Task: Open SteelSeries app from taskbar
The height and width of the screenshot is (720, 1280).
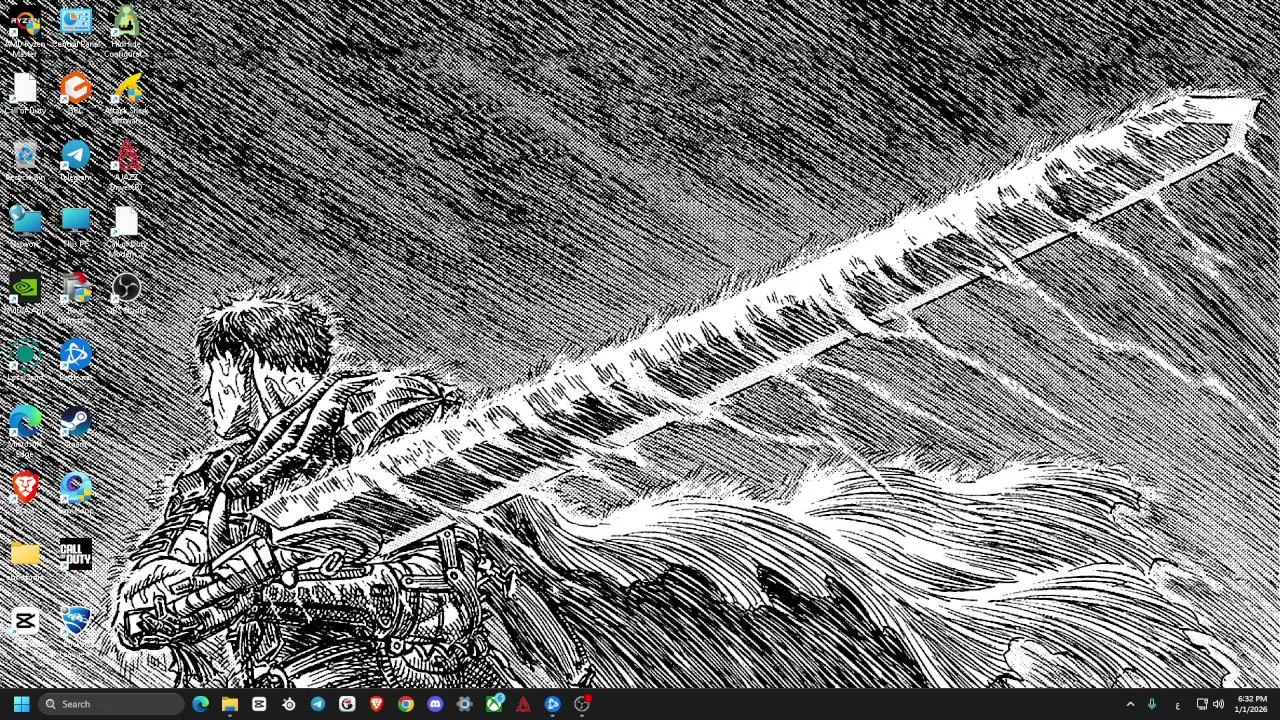Action: coord(289,704)
